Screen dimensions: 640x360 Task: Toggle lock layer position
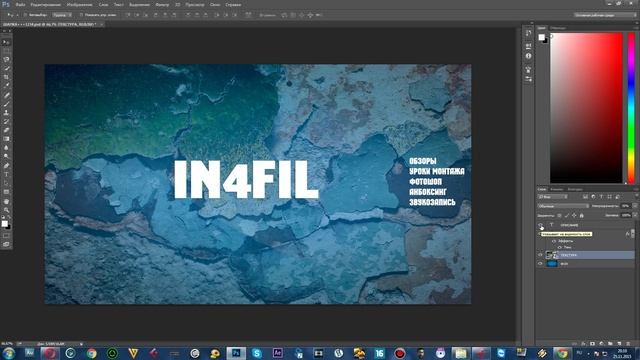(574, 216)
